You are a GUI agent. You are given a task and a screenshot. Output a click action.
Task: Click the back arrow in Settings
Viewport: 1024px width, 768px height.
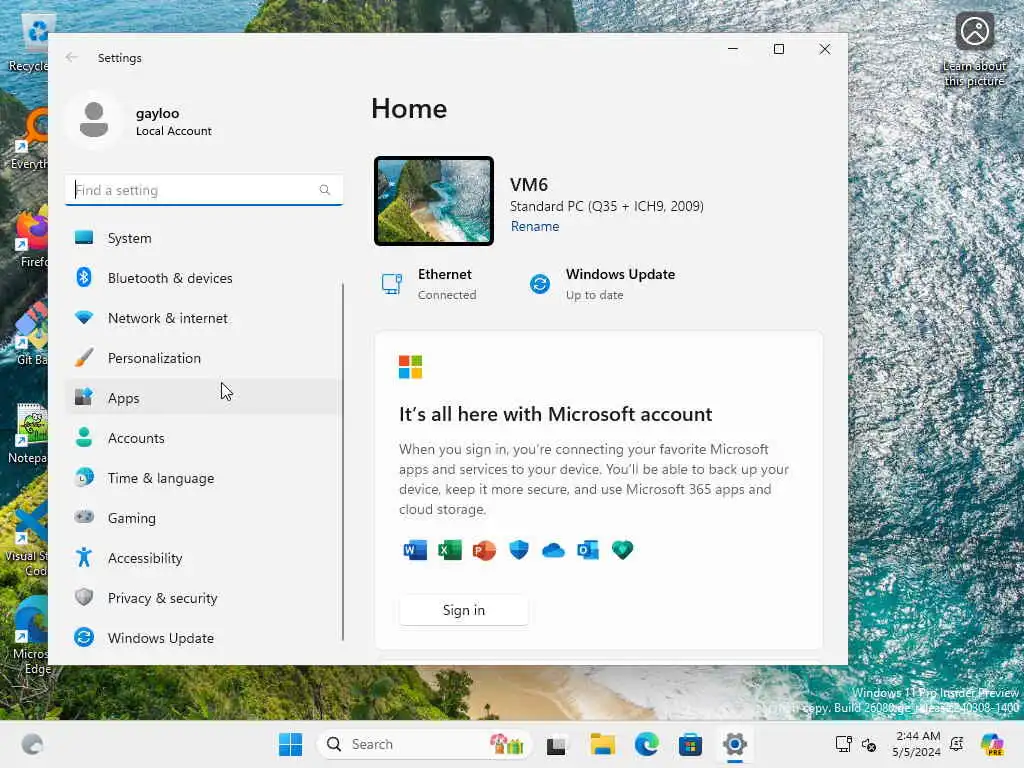[x=72, y=57]
